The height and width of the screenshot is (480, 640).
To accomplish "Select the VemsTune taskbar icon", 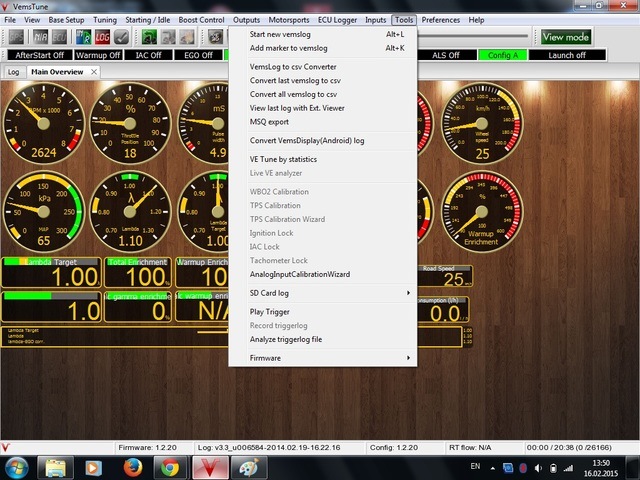I will tap(210, 468).
